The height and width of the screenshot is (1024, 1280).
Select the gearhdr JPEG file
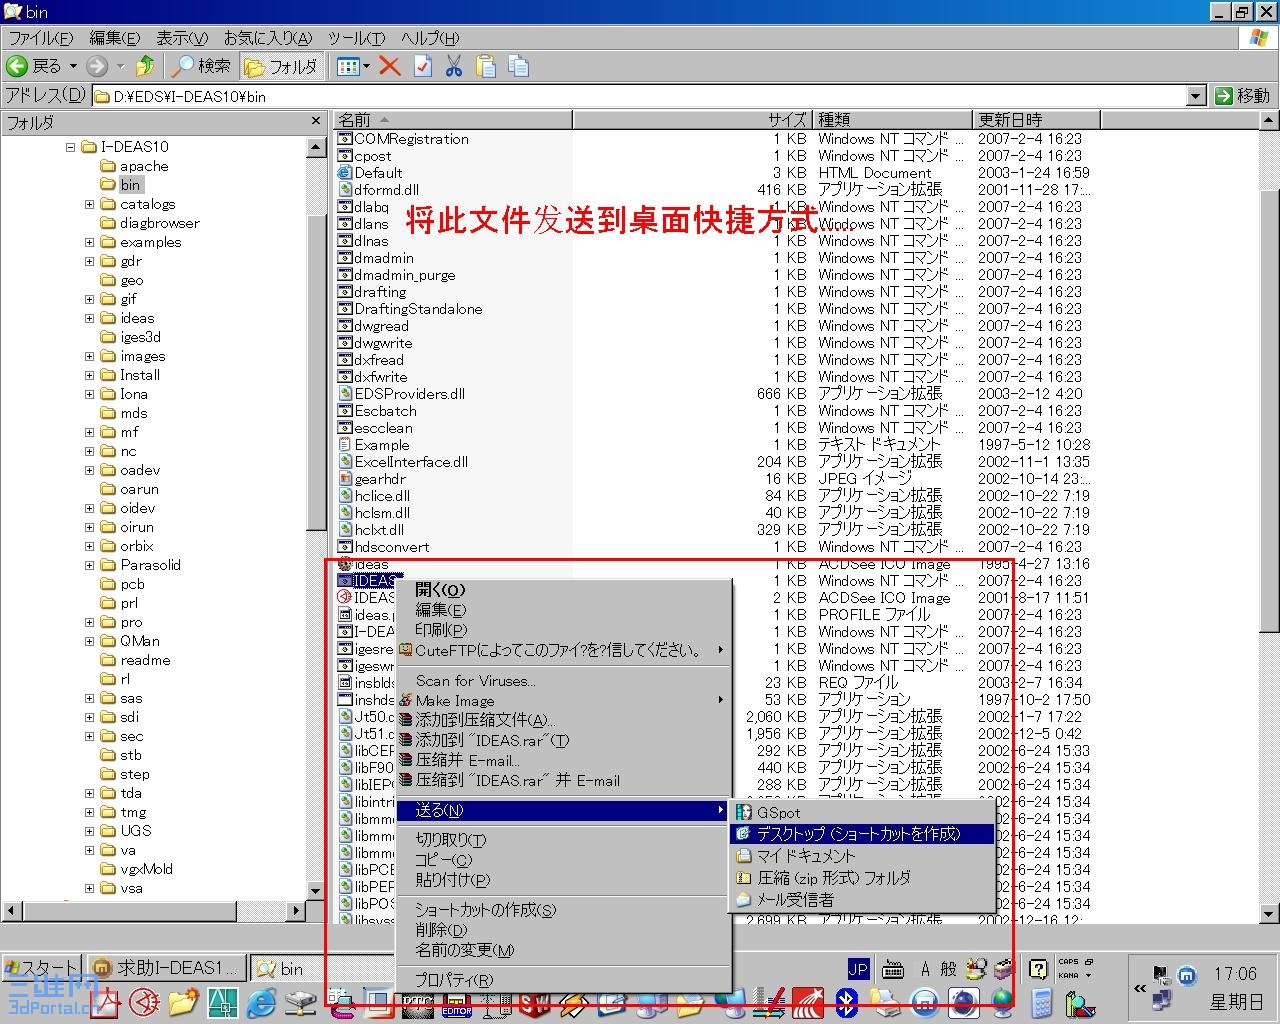point(380,479)
